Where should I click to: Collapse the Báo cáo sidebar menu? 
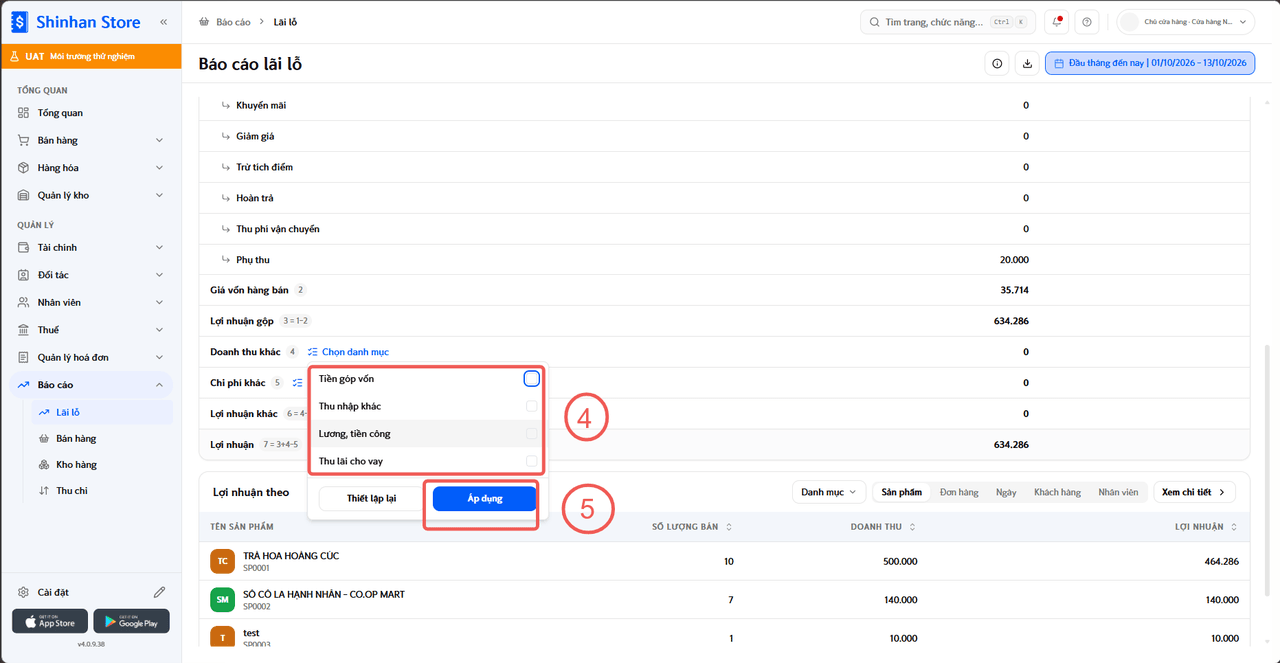91,385
